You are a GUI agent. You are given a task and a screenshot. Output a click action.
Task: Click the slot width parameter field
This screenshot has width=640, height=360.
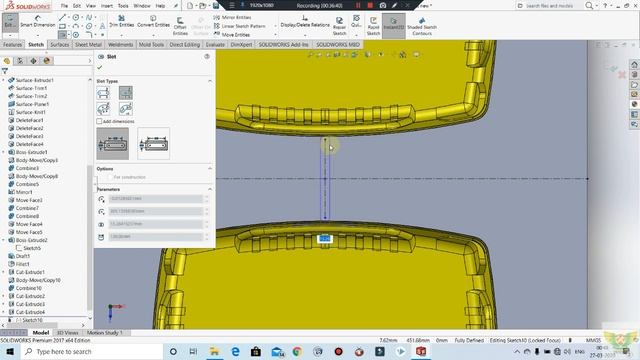[156, 224]
